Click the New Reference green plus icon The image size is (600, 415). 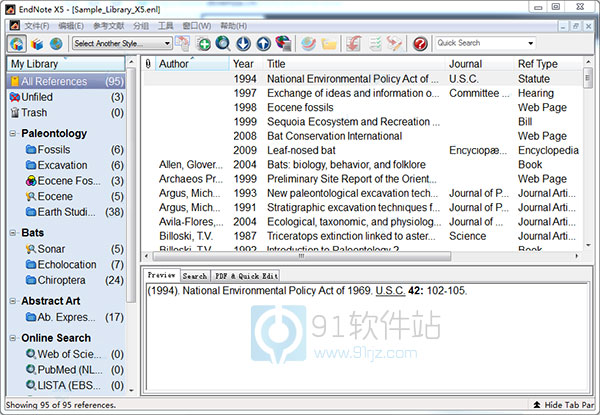coord(204,43)
